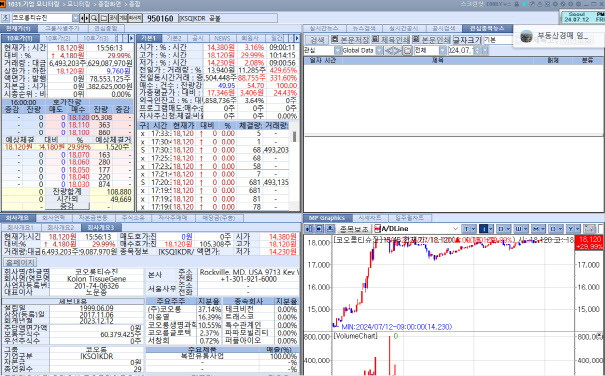This screenshot has width=605, height=376.
Task: Click the 홈페이지 button in the company overview
Action: [20, 263]
